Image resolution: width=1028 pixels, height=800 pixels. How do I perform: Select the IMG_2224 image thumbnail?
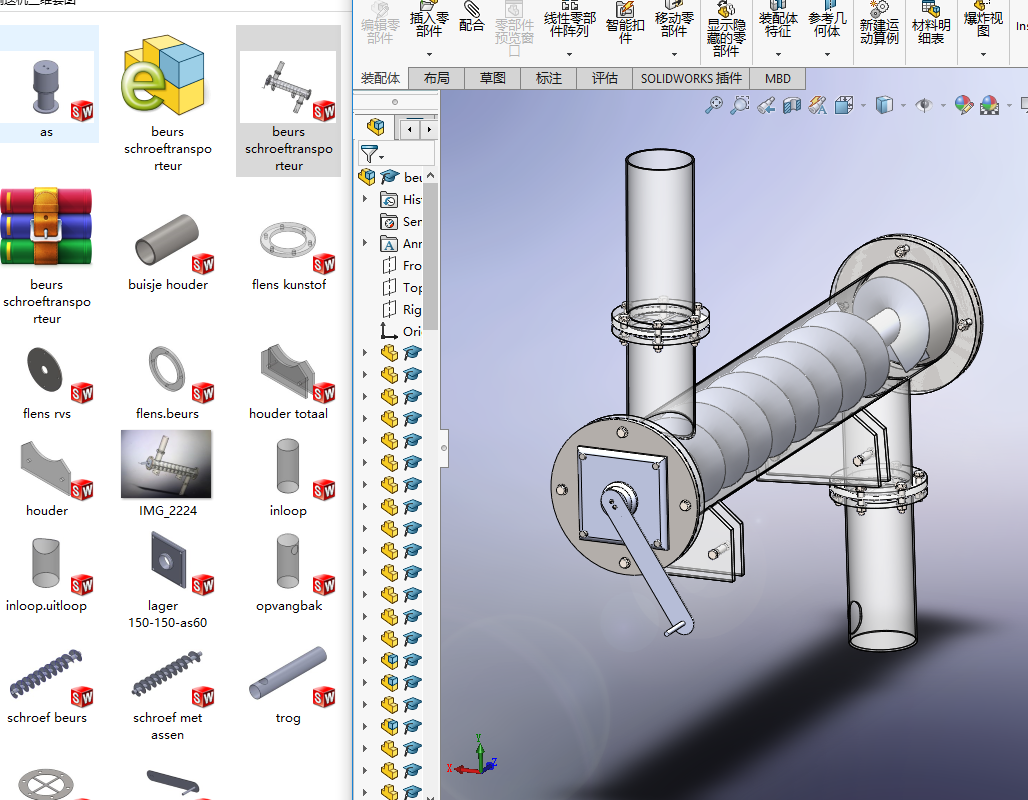(x=166, y=465)
